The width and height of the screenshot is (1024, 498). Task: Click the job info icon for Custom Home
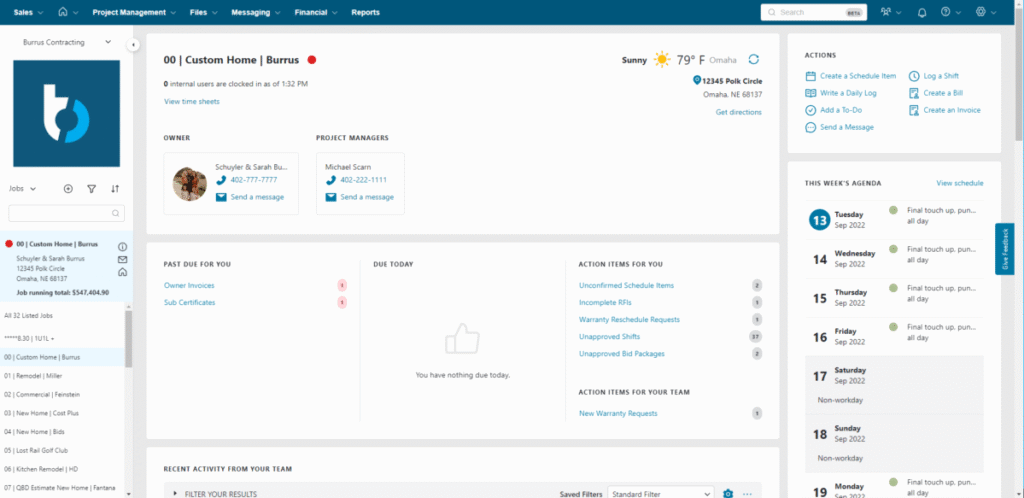122,246
